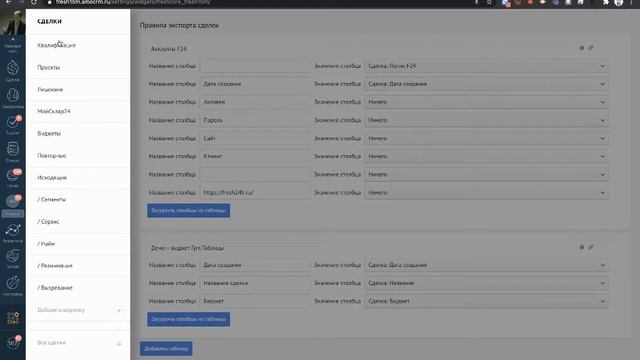Delete the Аккаунты F24 table with trash icon
The height and width of the screenshot is (360, 640).
(582, 48)
